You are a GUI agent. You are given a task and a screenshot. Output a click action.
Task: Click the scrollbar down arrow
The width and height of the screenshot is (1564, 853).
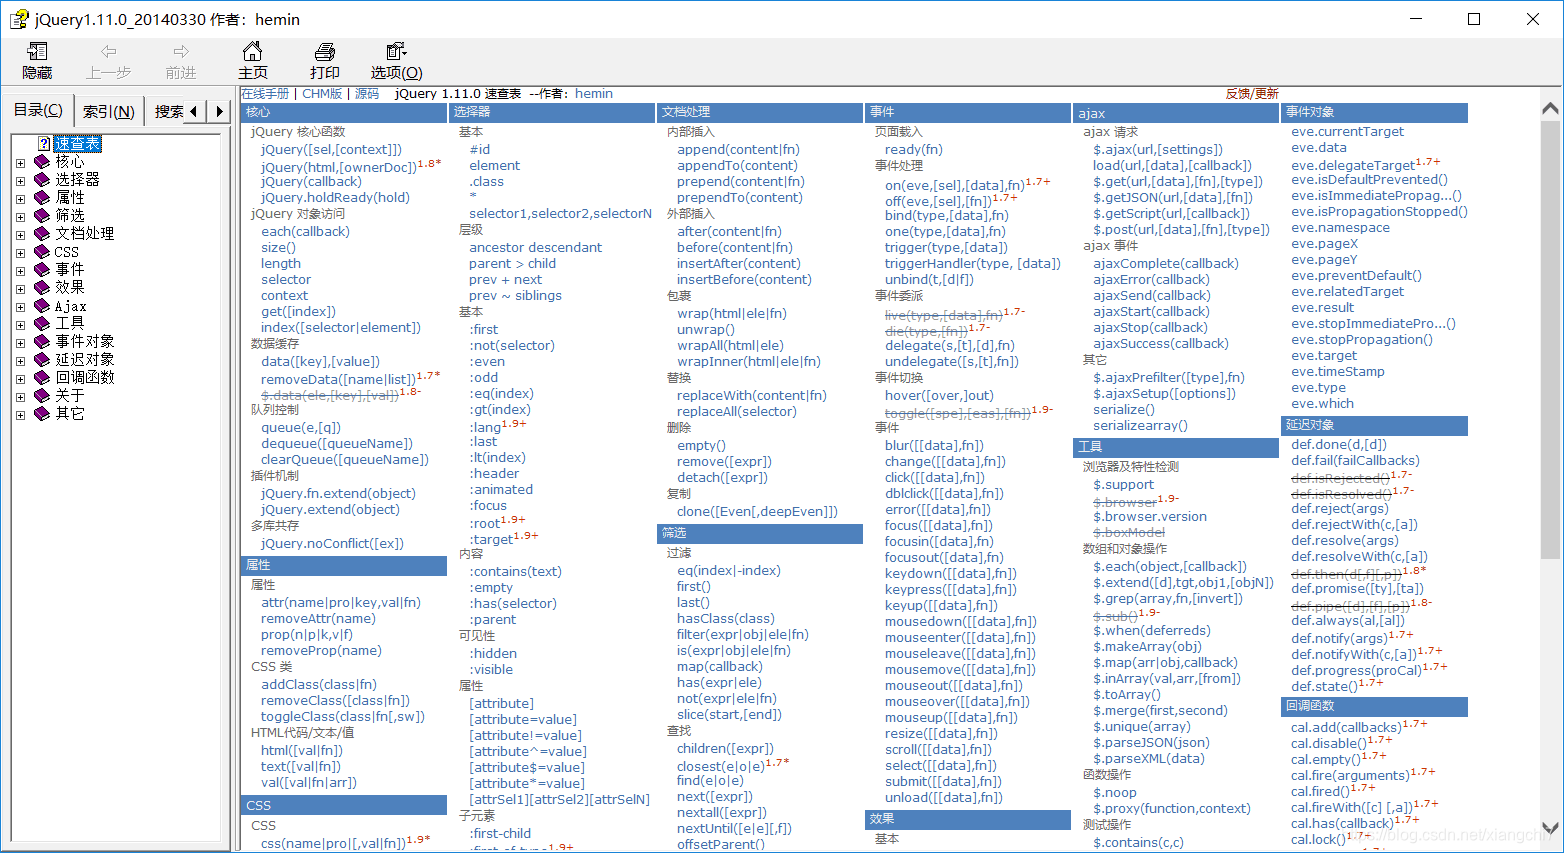coord(1550,828)
